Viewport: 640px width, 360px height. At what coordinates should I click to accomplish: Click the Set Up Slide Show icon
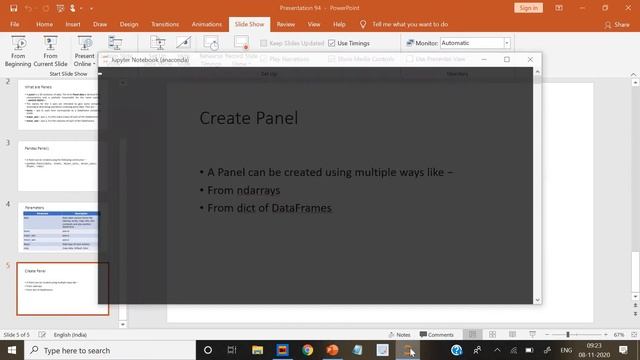coord(158,43)
